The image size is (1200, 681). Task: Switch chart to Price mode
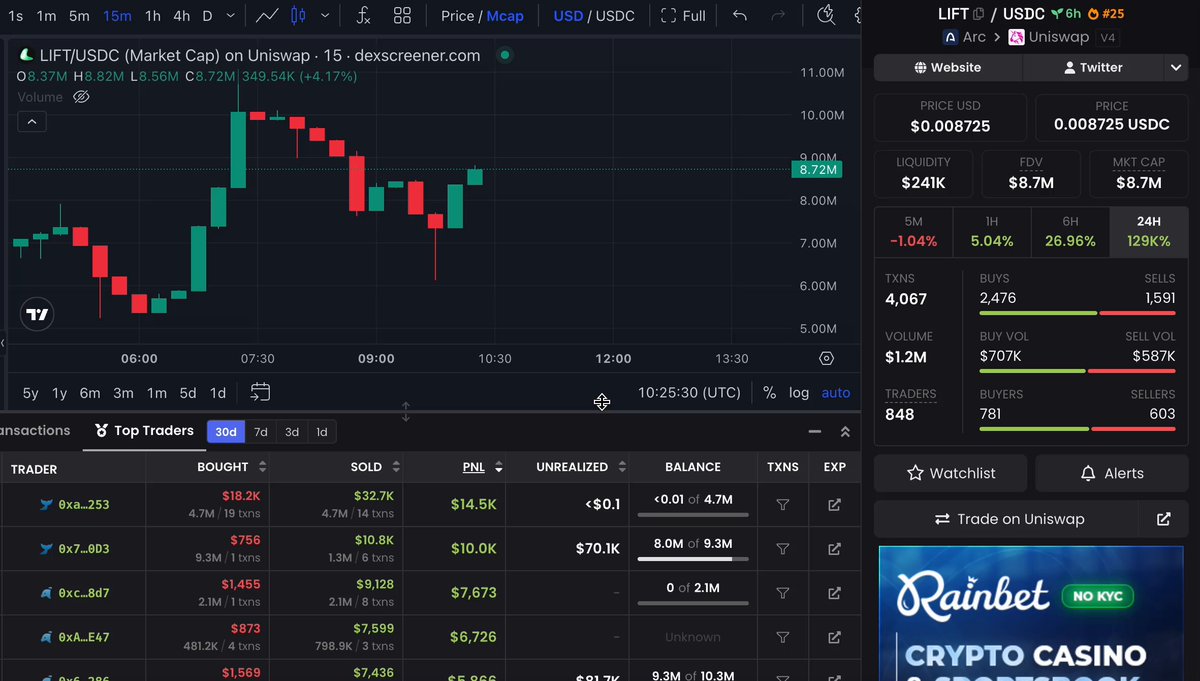click(457, 16)
